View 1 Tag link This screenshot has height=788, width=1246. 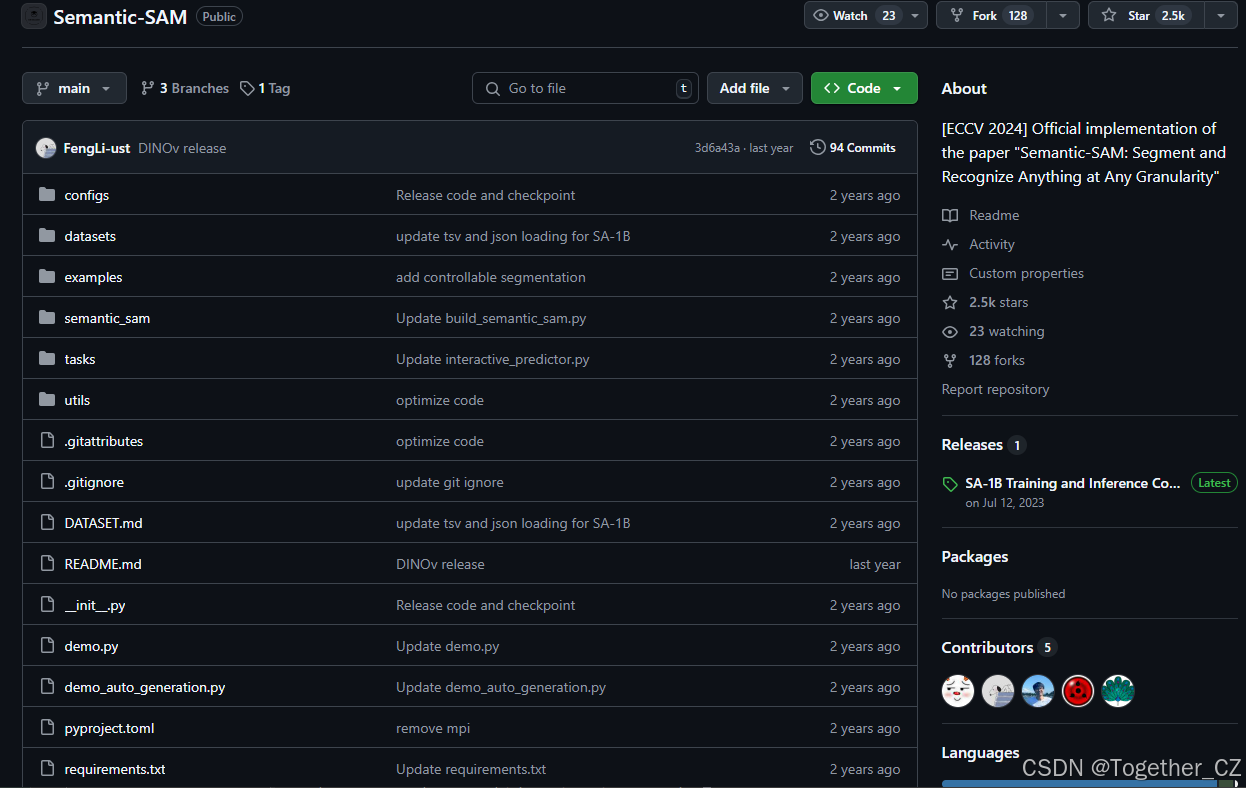(265, 88)
